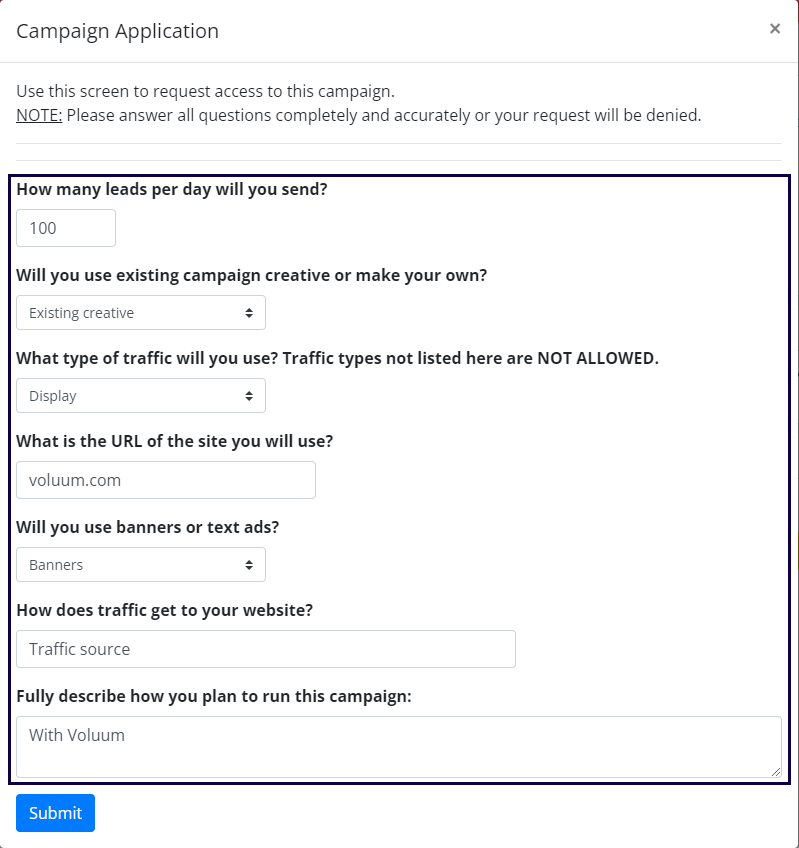Click the resize grip of the description textarea
Viewport: 799px width, 848px height.
tap(775, 771)
